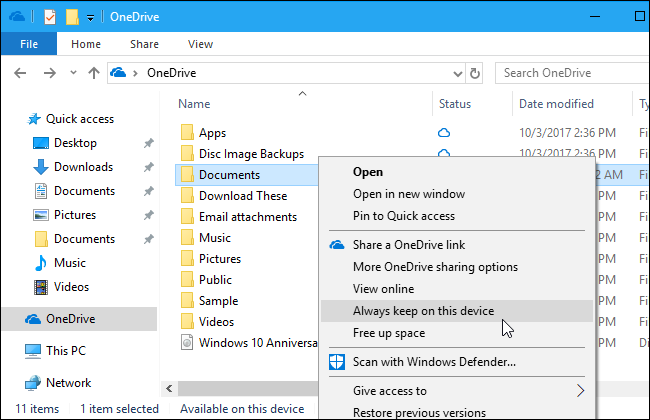Choose Open in new window
This screenshot has width=650, height=420.
click(409, 194)
